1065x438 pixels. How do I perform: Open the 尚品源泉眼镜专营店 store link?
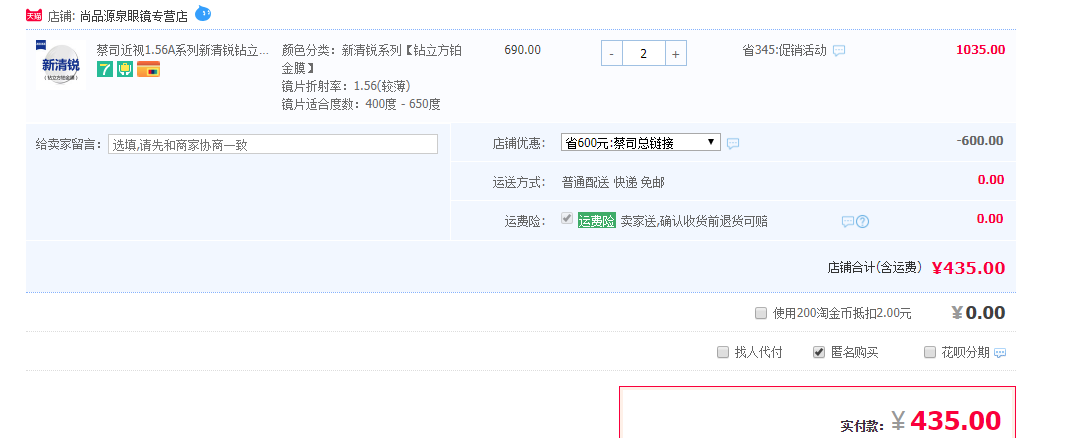[133, 16]
